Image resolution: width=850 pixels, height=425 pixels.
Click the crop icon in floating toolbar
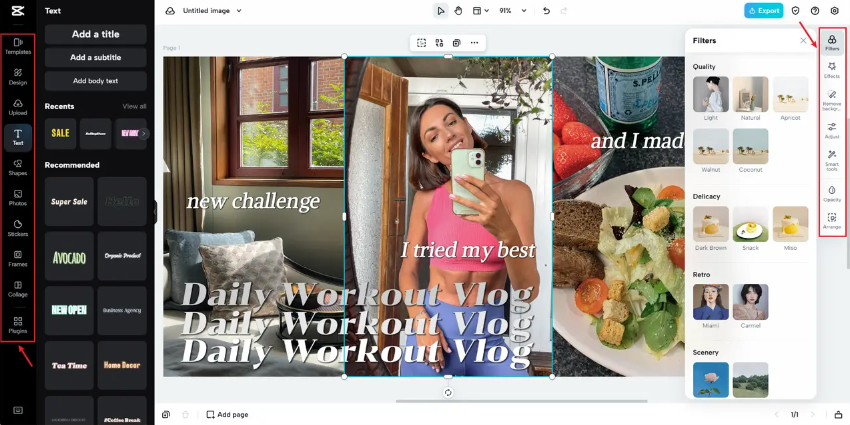pyautogui.click(x=421, y=43)
